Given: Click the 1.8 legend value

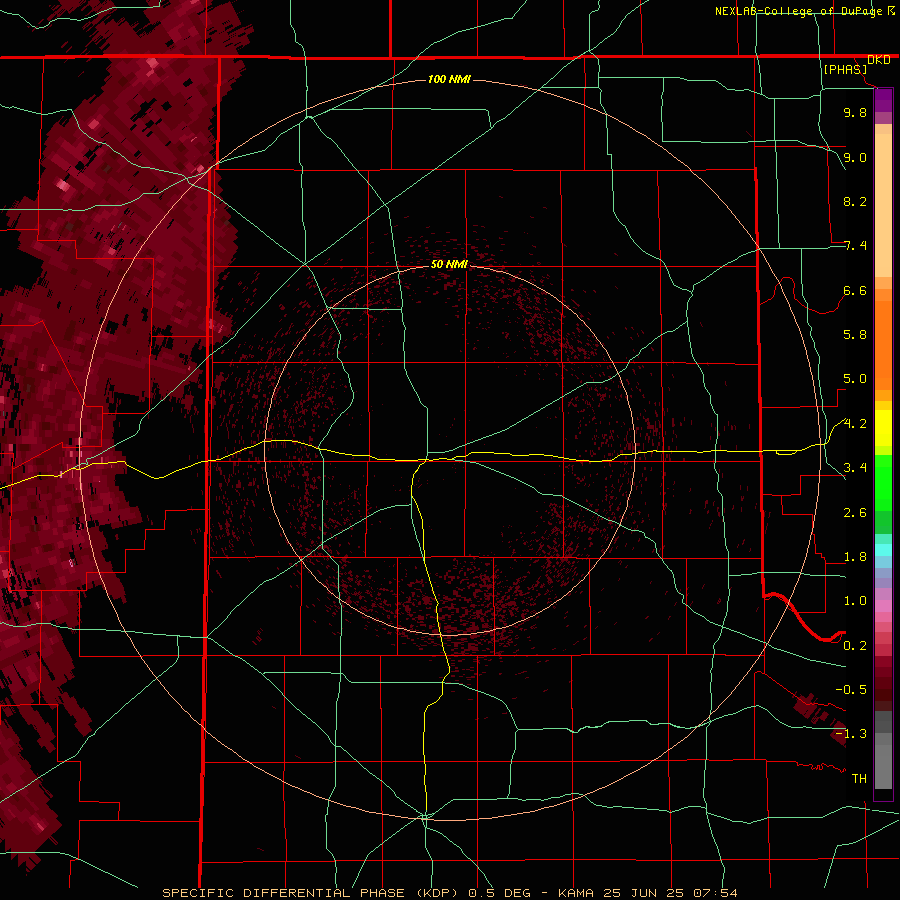Looking at the screenshot, I should (855, 557).
